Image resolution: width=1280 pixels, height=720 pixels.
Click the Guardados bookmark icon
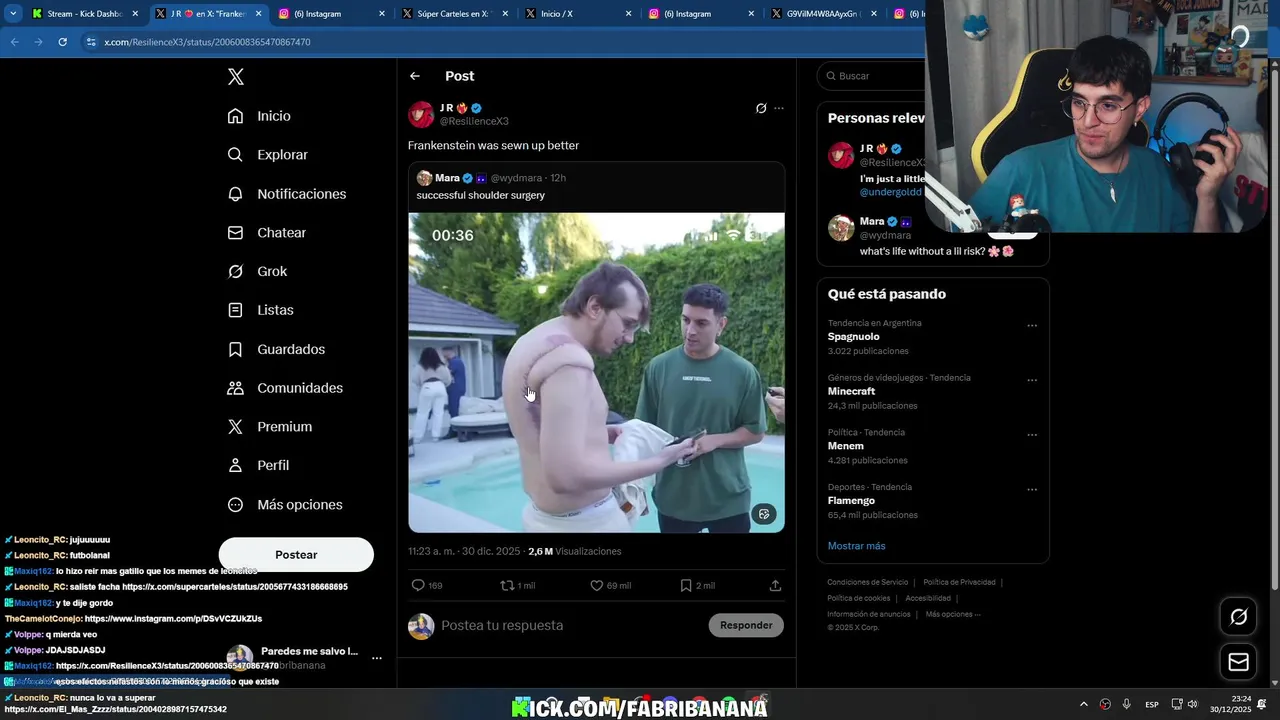pos(235,349)
